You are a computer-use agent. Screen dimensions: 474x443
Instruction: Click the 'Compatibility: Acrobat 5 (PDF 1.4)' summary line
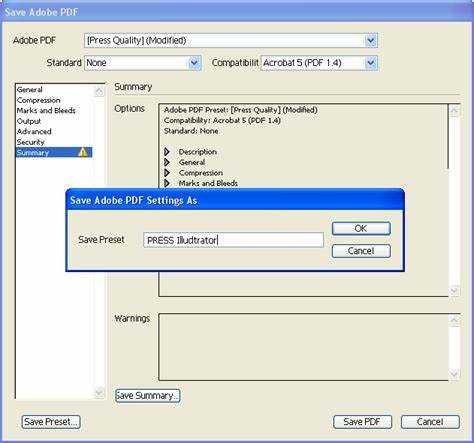[x=222, y=120]
